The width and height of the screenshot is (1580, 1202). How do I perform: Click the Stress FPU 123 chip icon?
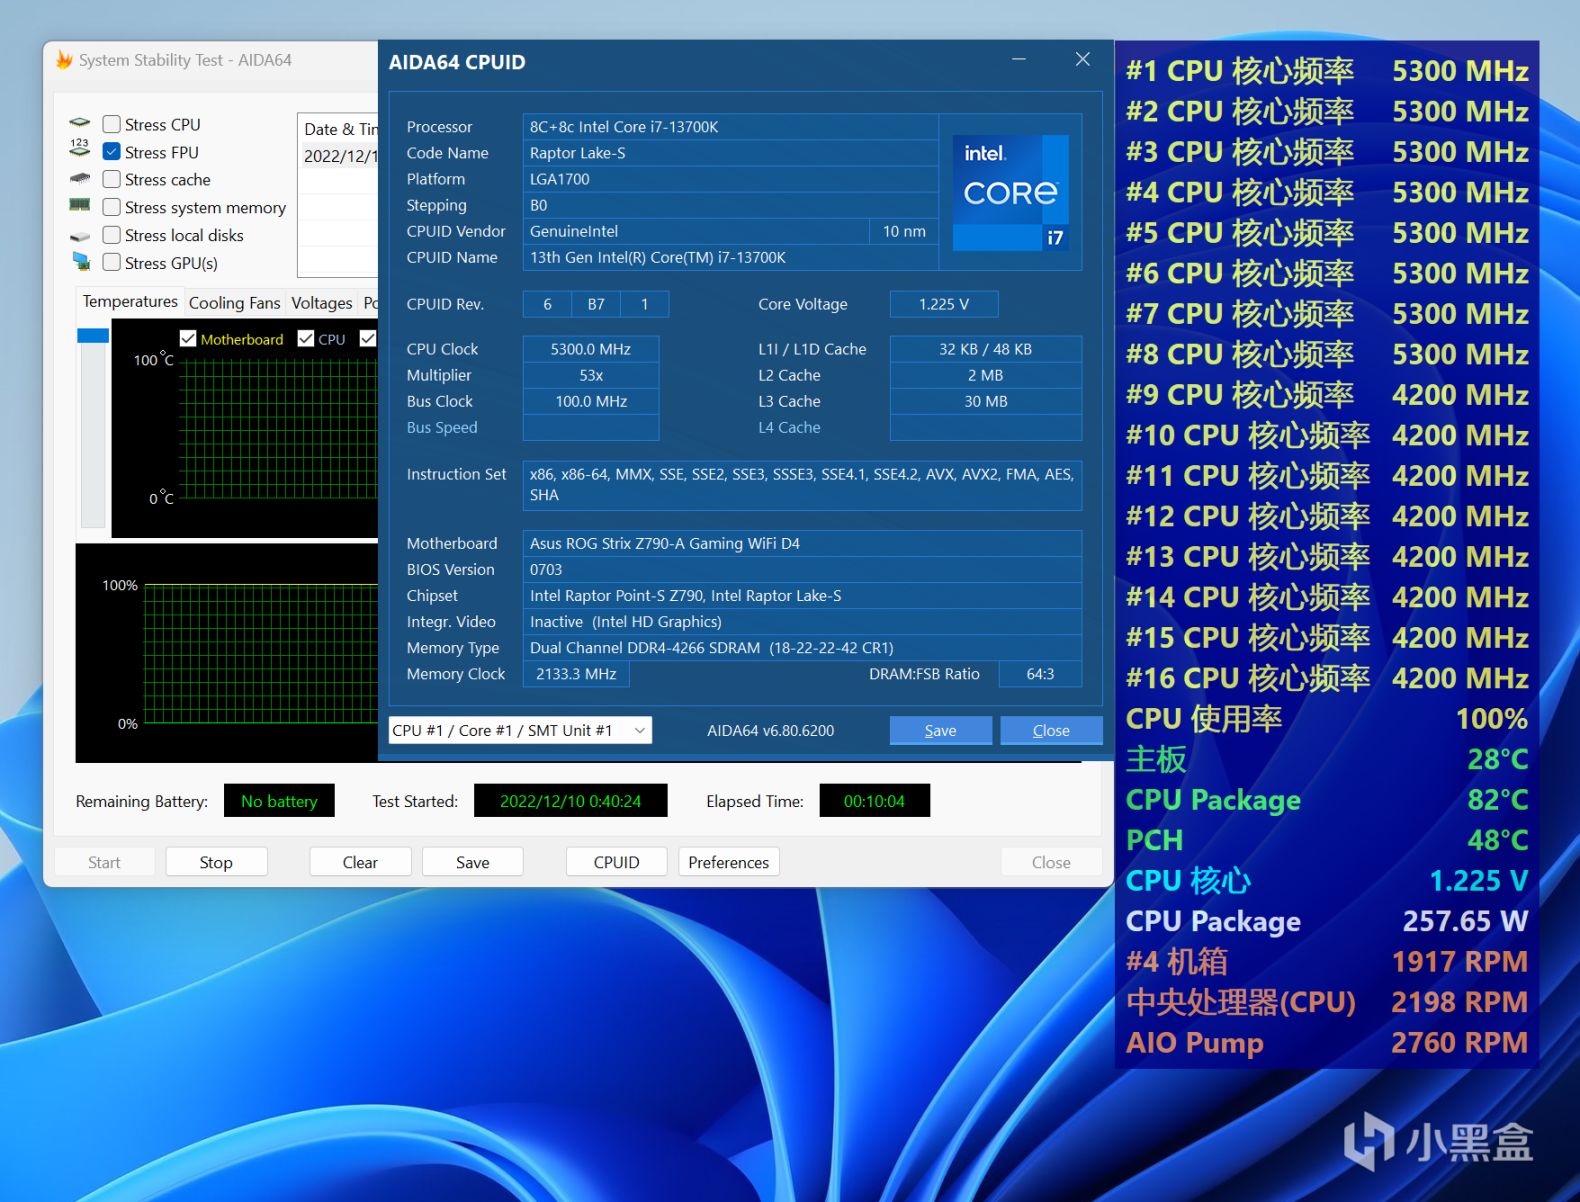tap(80, 149)
